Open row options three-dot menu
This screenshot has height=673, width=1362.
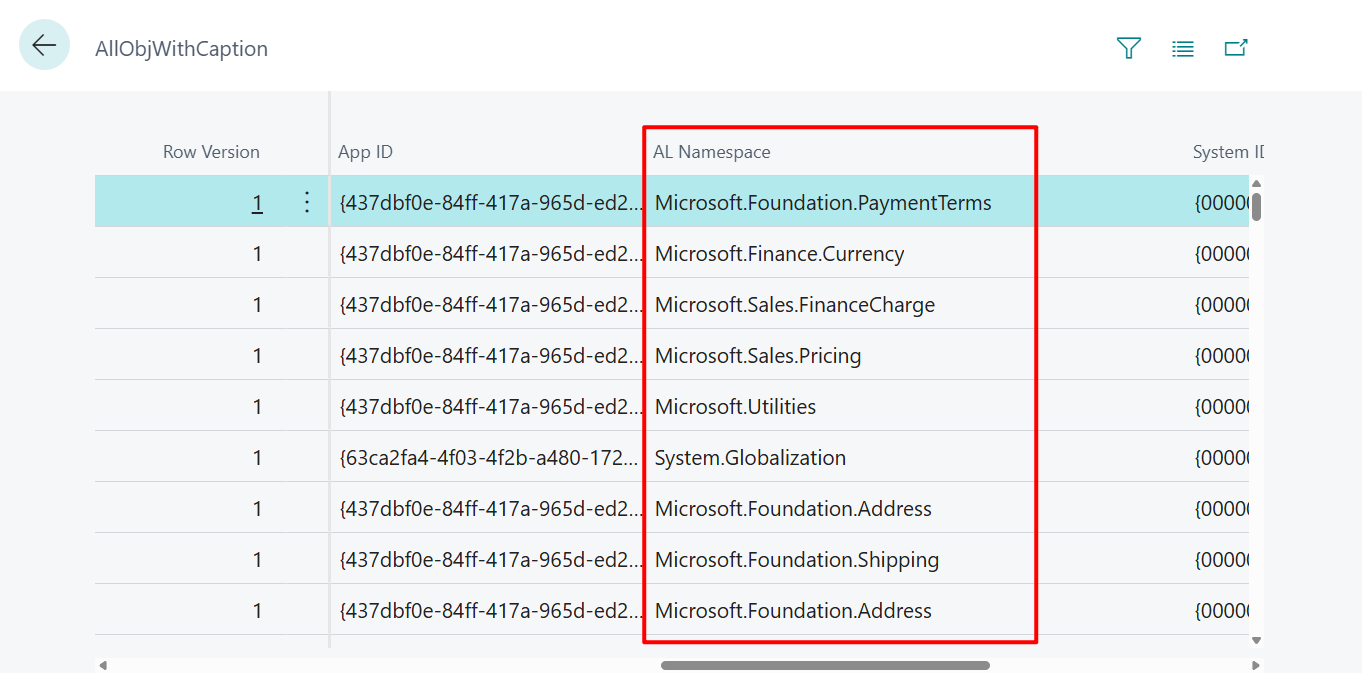(307, 203)
